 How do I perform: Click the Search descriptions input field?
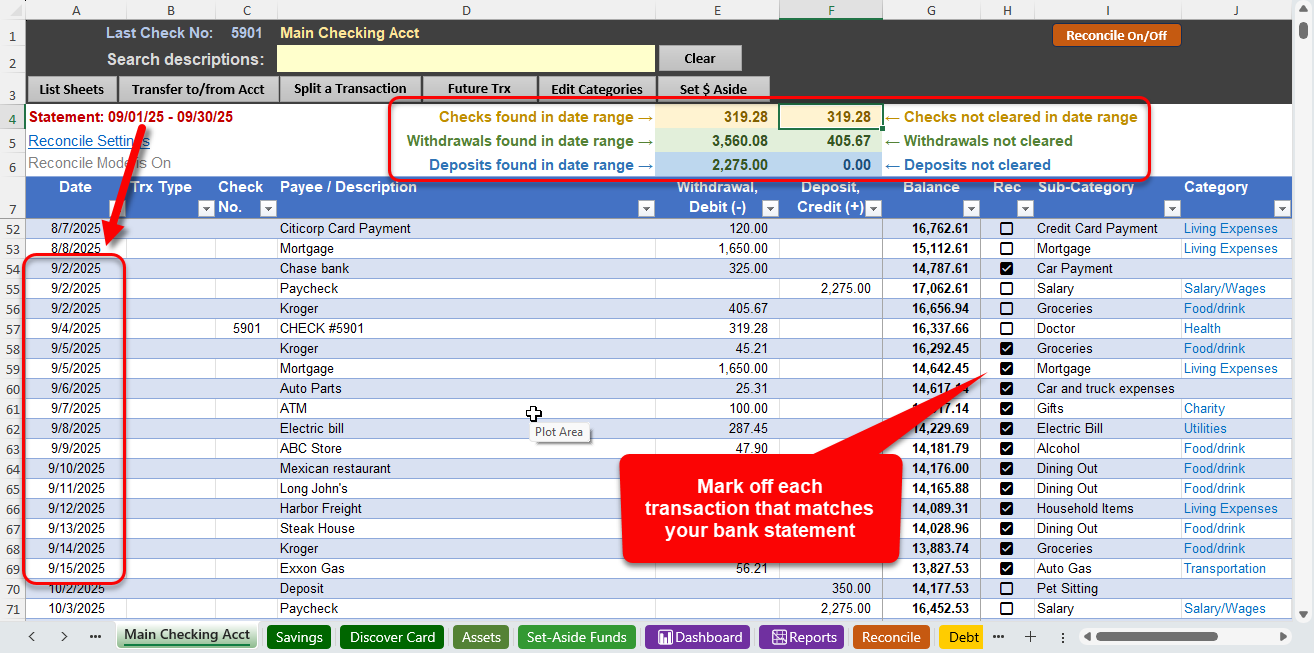coord(465,59)
